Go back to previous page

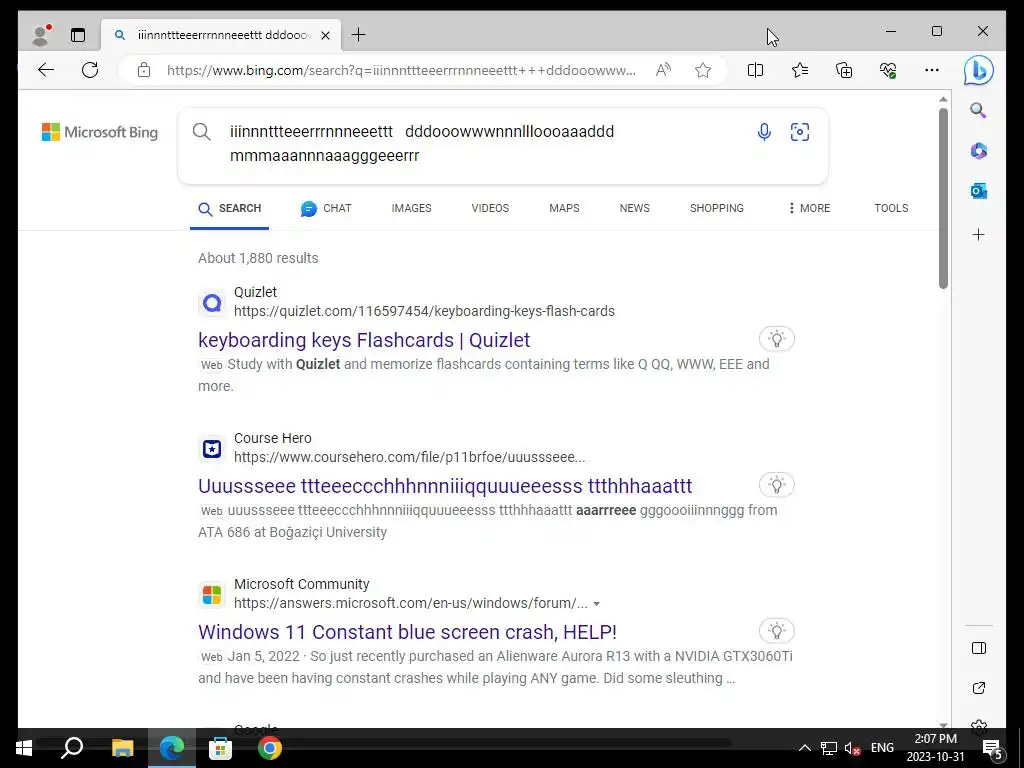[46, 70]
